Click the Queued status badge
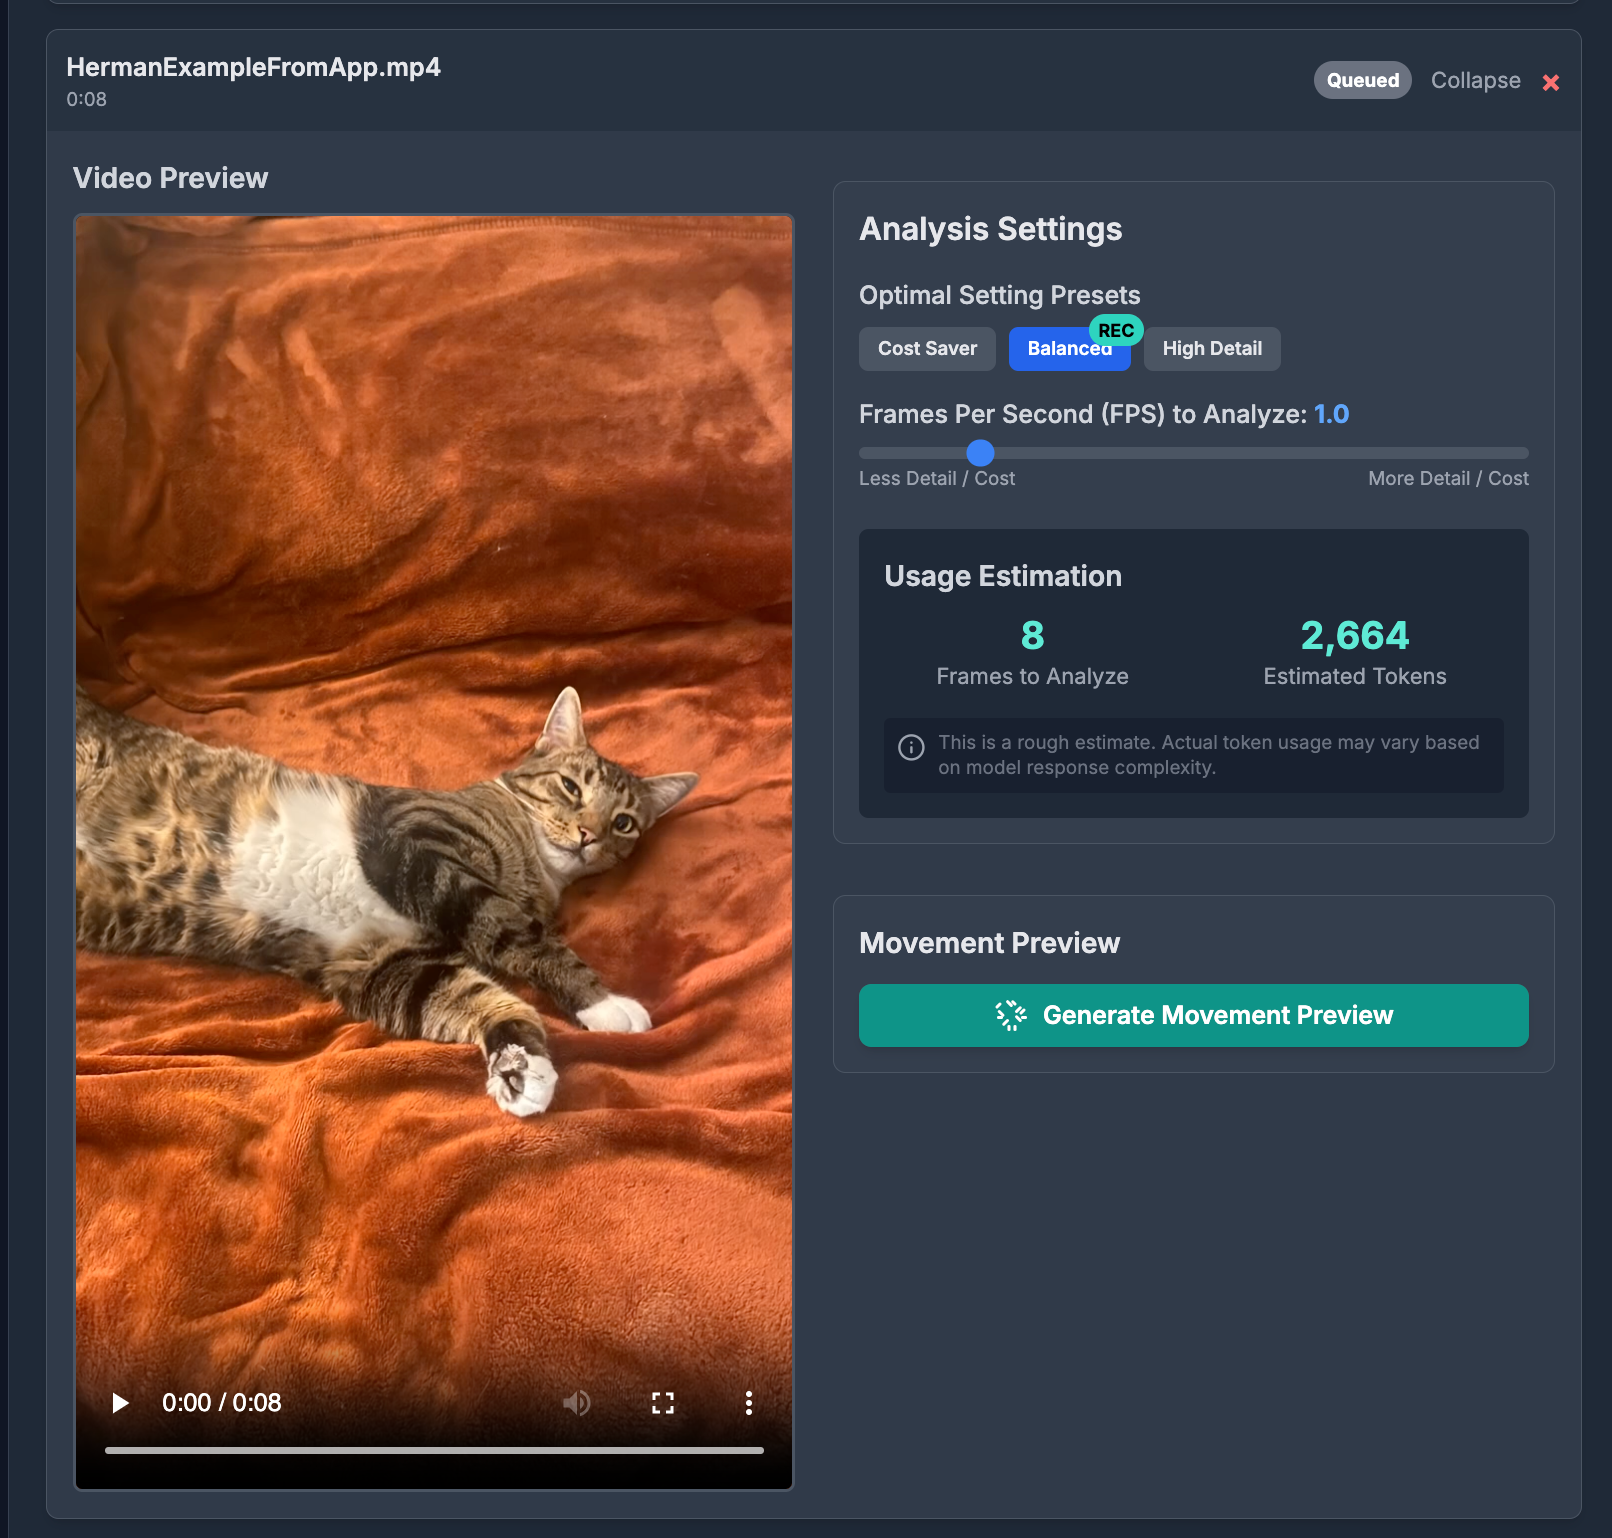The height and width of the screenshot is (1538, 1612). tap(1362, 81)
